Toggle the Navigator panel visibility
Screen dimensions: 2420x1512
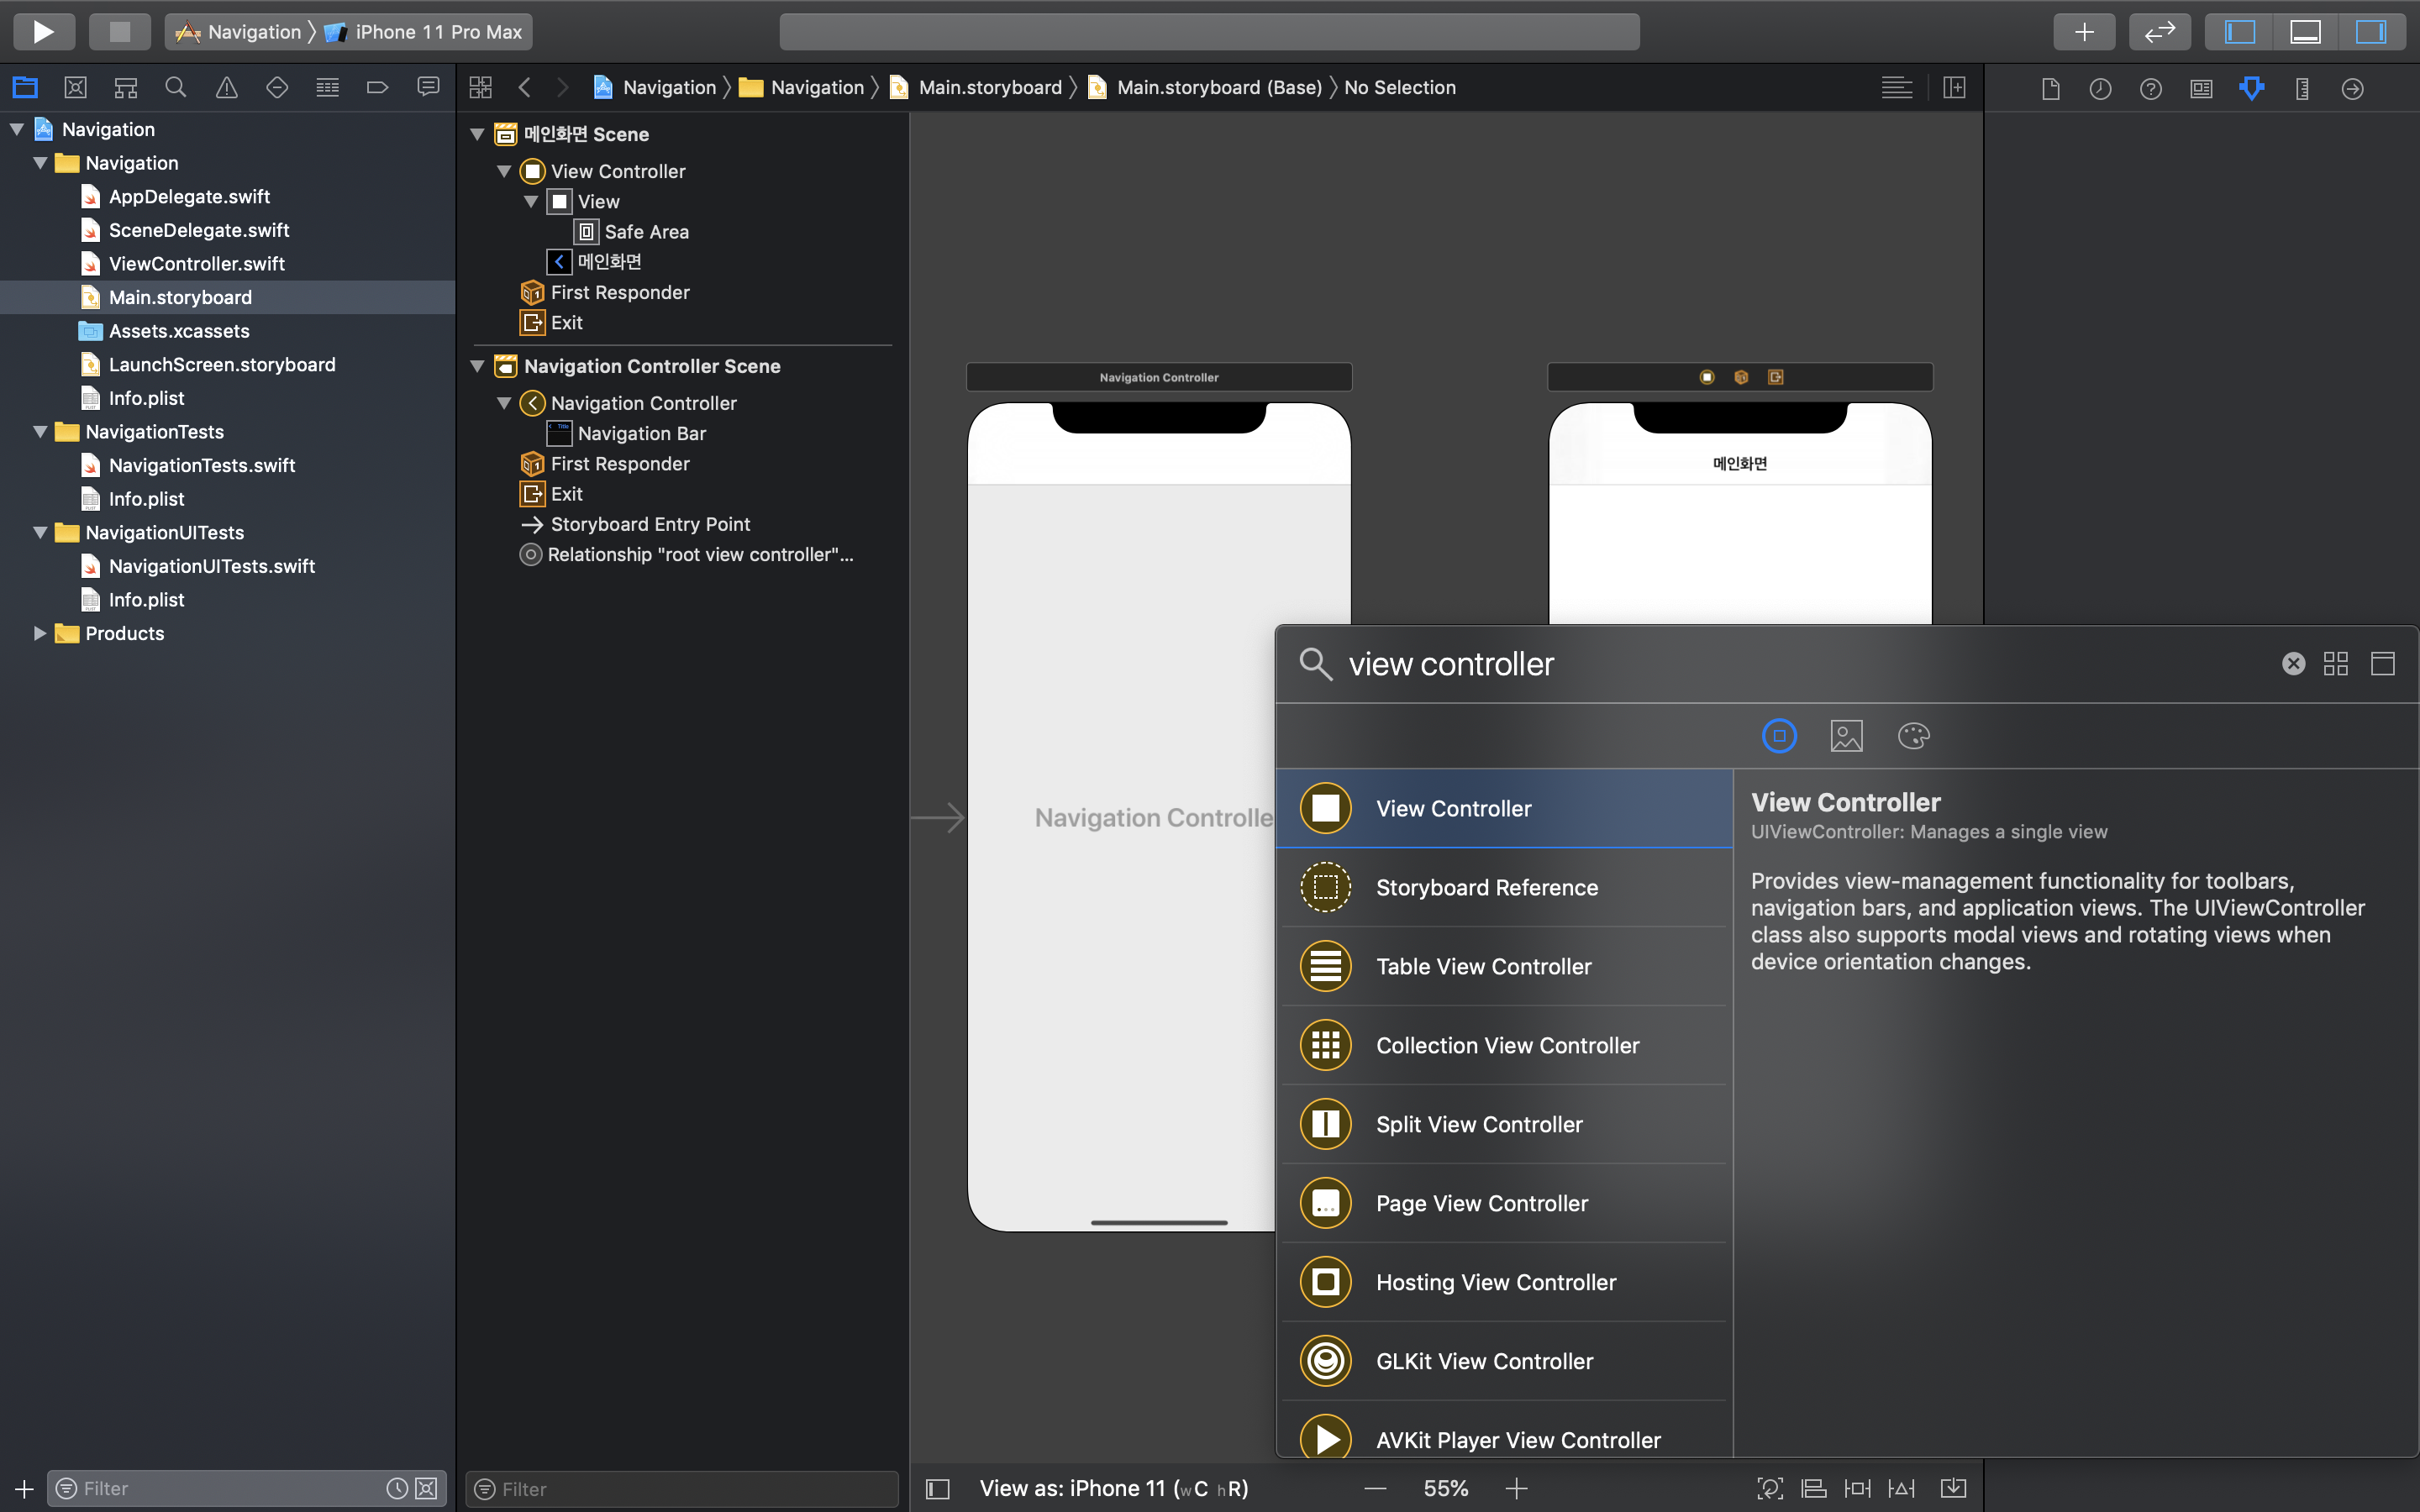2239,32
